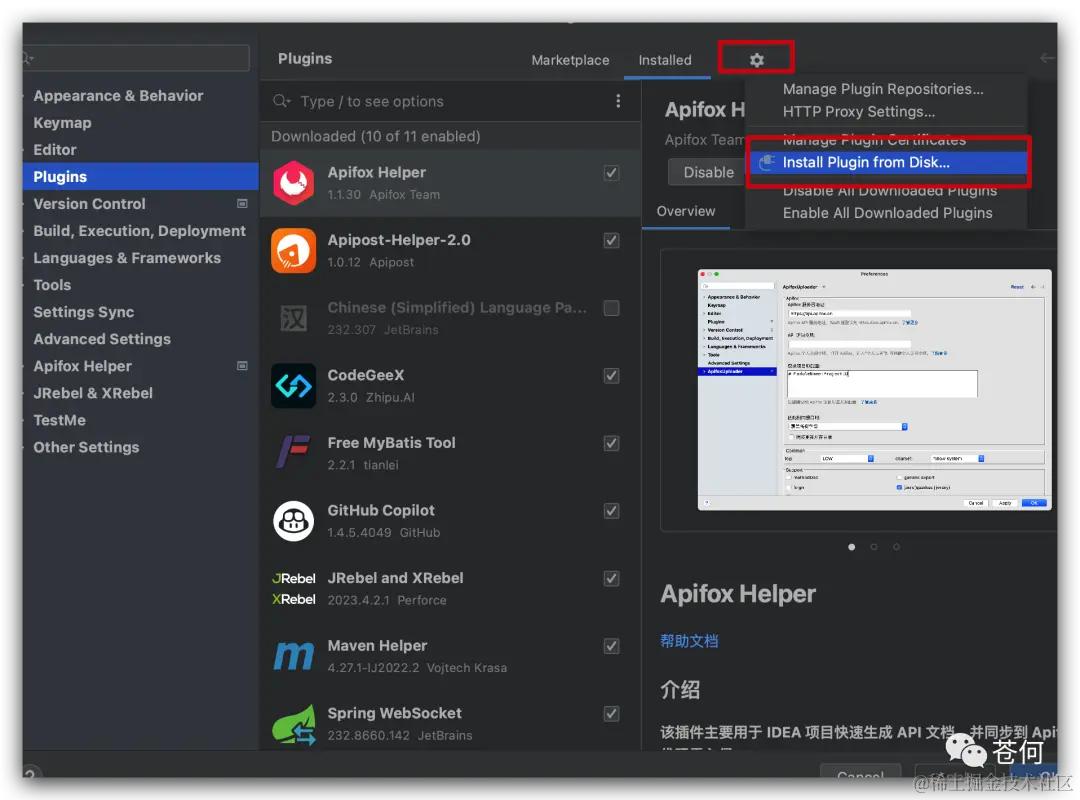Screen dimensions: 1080x800
Task: Click the plugin search magnifier icon
Action: 281,101
